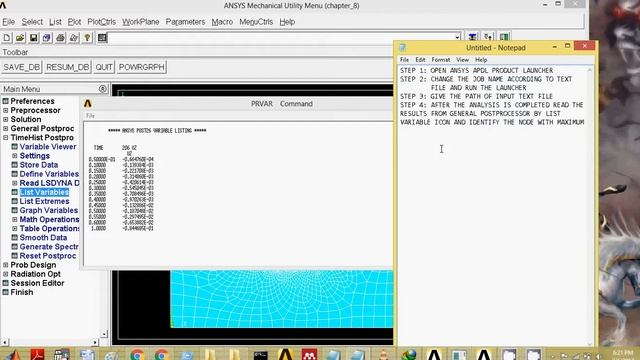Click the ANSYS Help question icon
Screen dimensions: 640x360
(87, 38)
